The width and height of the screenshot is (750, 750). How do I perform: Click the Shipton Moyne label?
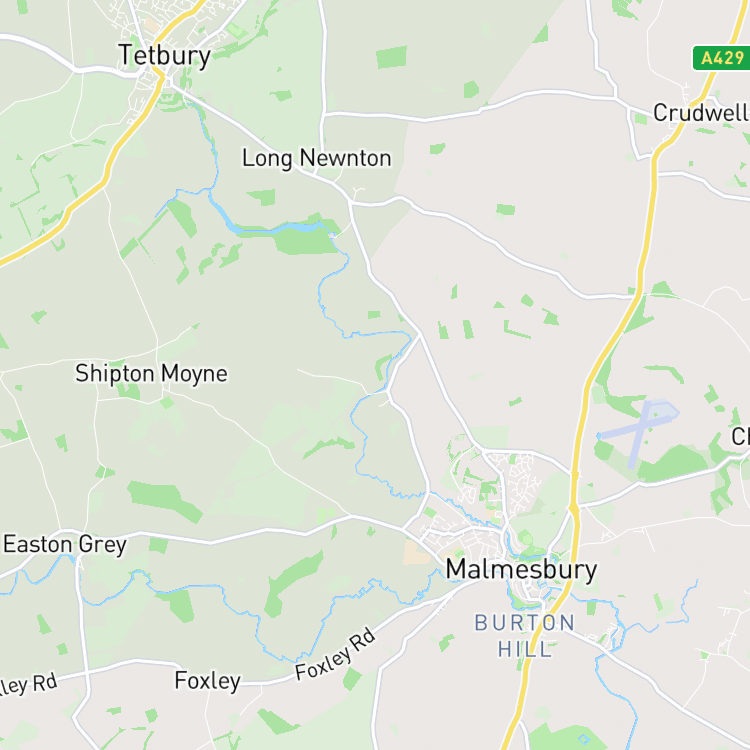click(x=151, y=374)
